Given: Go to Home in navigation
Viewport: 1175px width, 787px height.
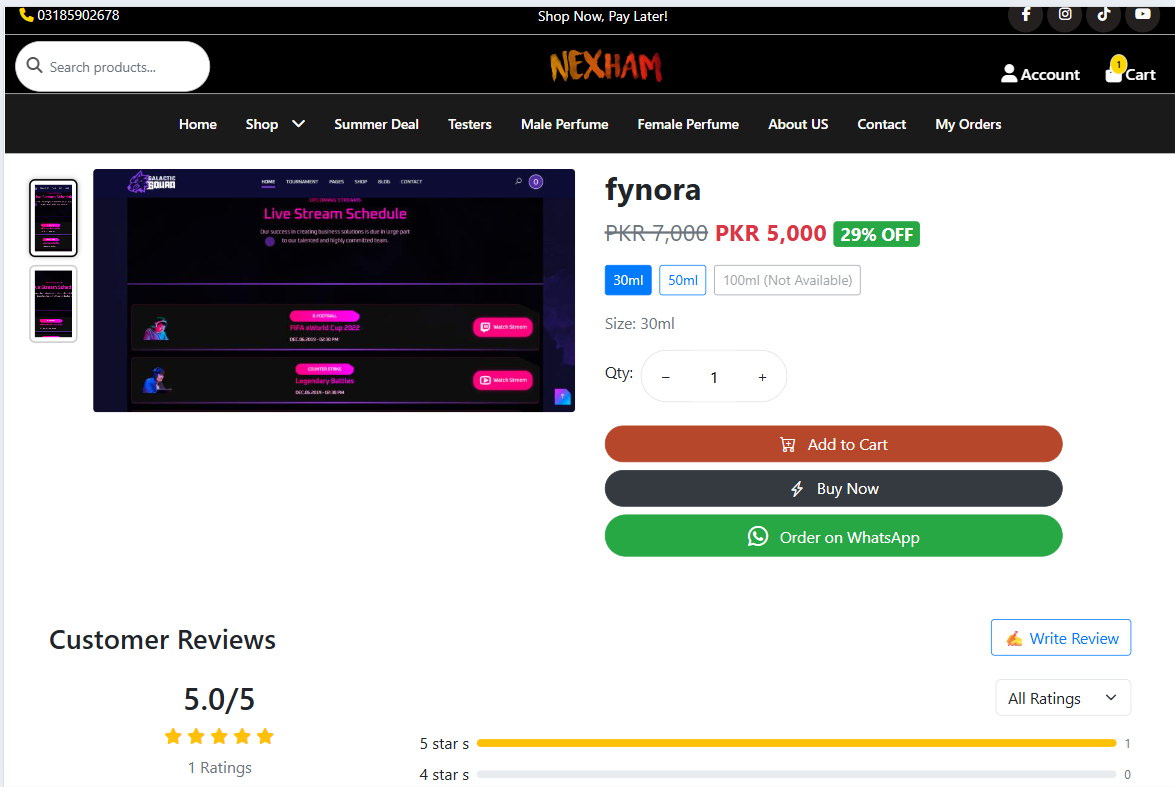Looking at the screenshot, I should pos(198,124).
